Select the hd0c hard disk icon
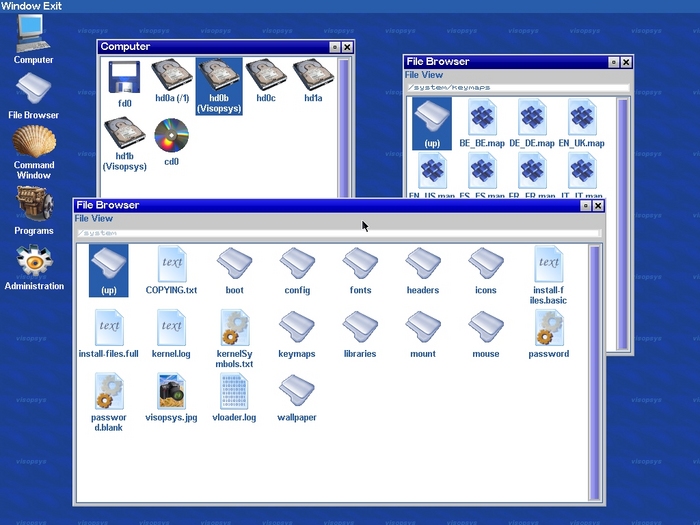Viewport: 700px width, 525px height. point(266,78)
